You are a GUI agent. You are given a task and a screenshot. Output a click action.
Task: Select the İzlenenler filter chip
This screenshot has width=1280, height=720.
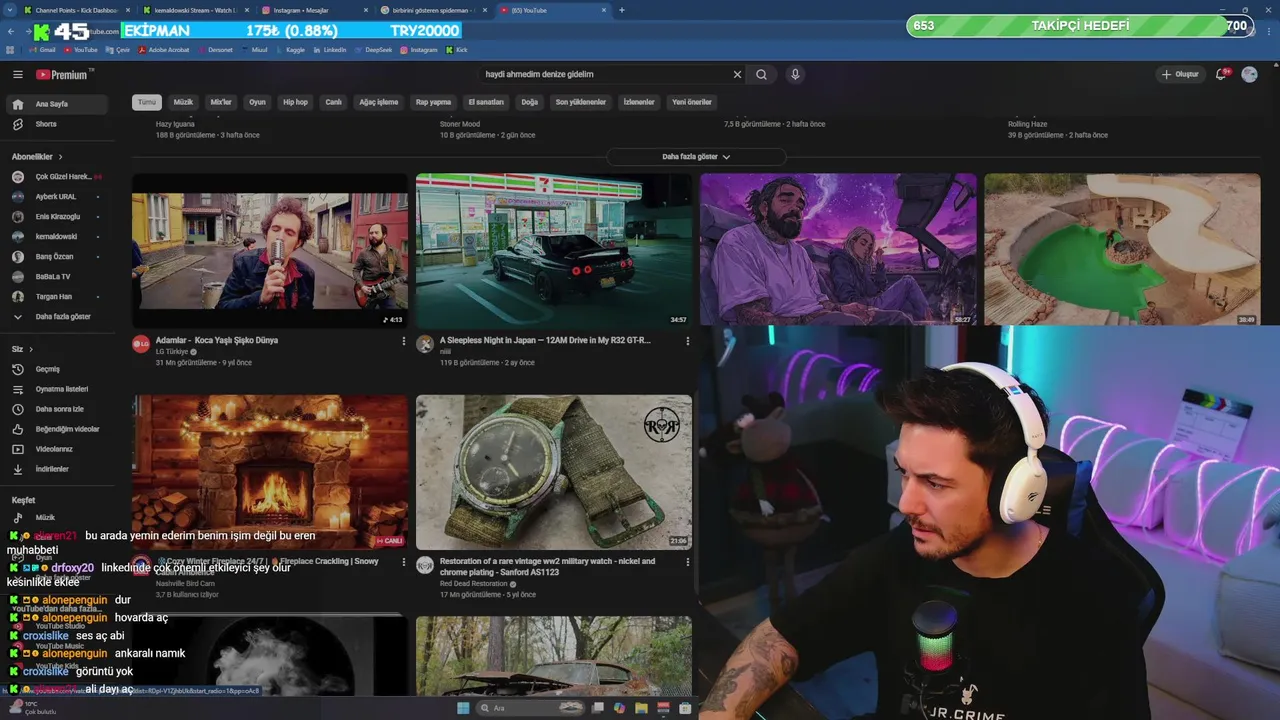point(639,102)
